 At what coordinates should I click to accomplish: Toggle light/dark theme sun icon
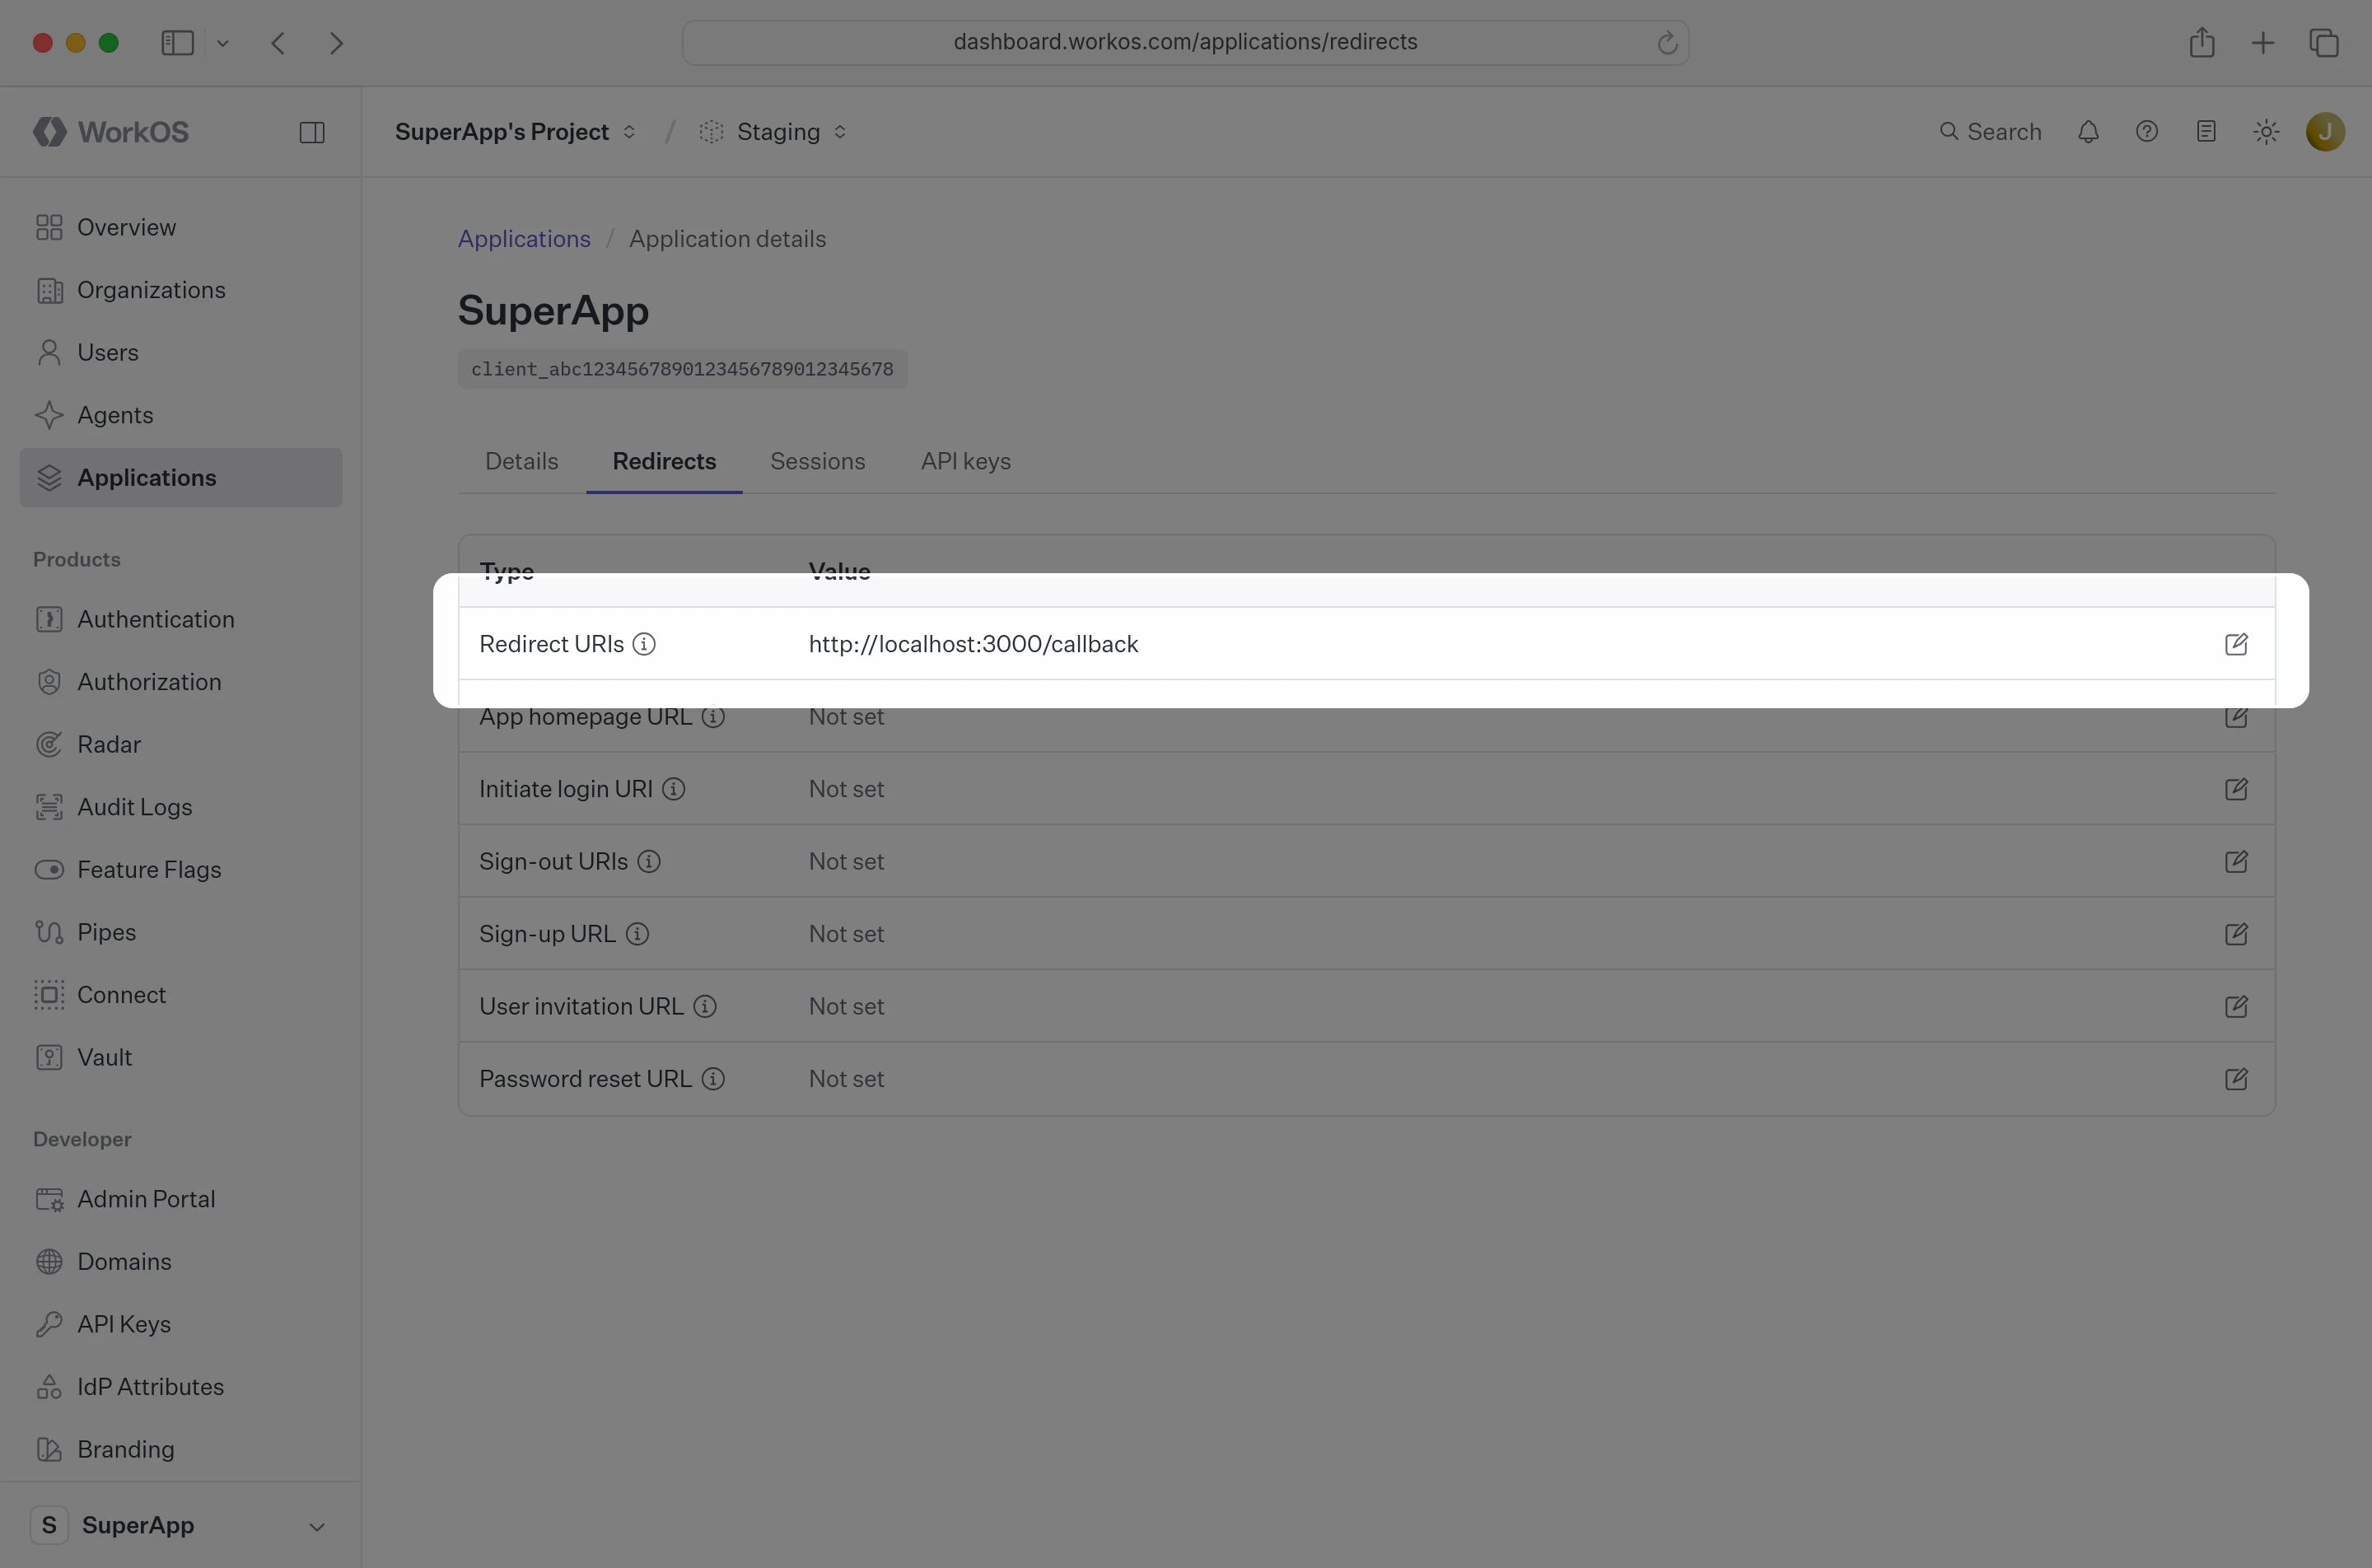pos(2266,132)
